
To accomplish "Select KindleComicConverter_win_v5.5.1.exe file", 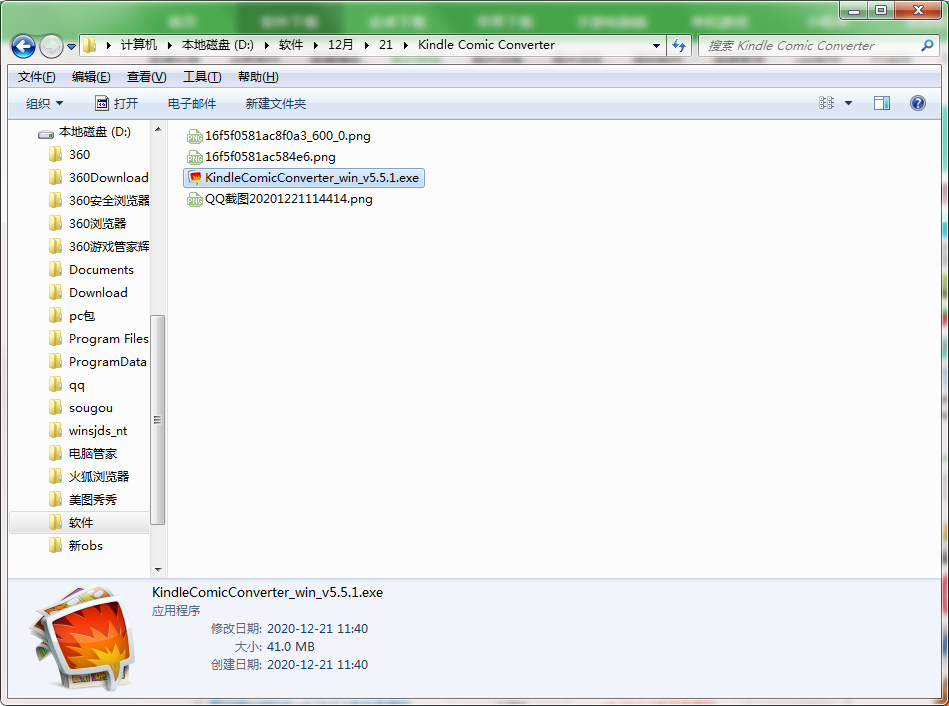I will pyautogui.click(x=304, y=178).
